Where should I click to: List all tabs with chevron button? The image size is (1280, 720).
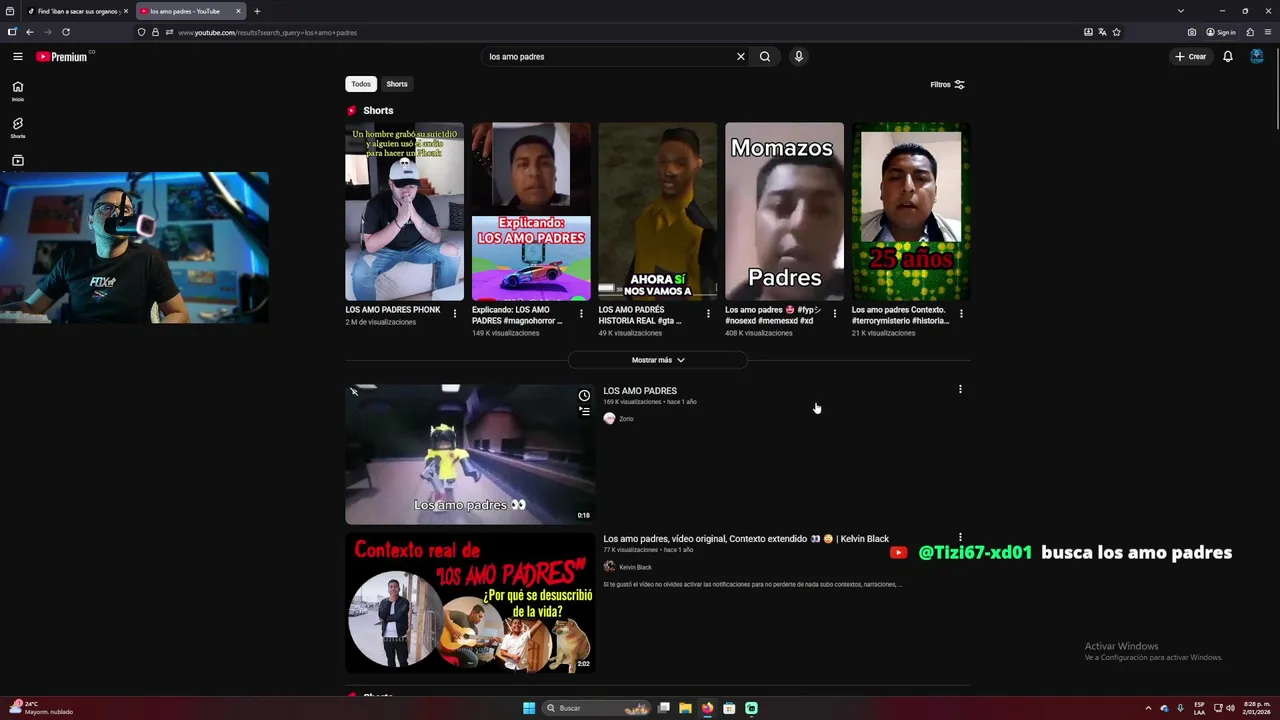(x=1180, y=11)
